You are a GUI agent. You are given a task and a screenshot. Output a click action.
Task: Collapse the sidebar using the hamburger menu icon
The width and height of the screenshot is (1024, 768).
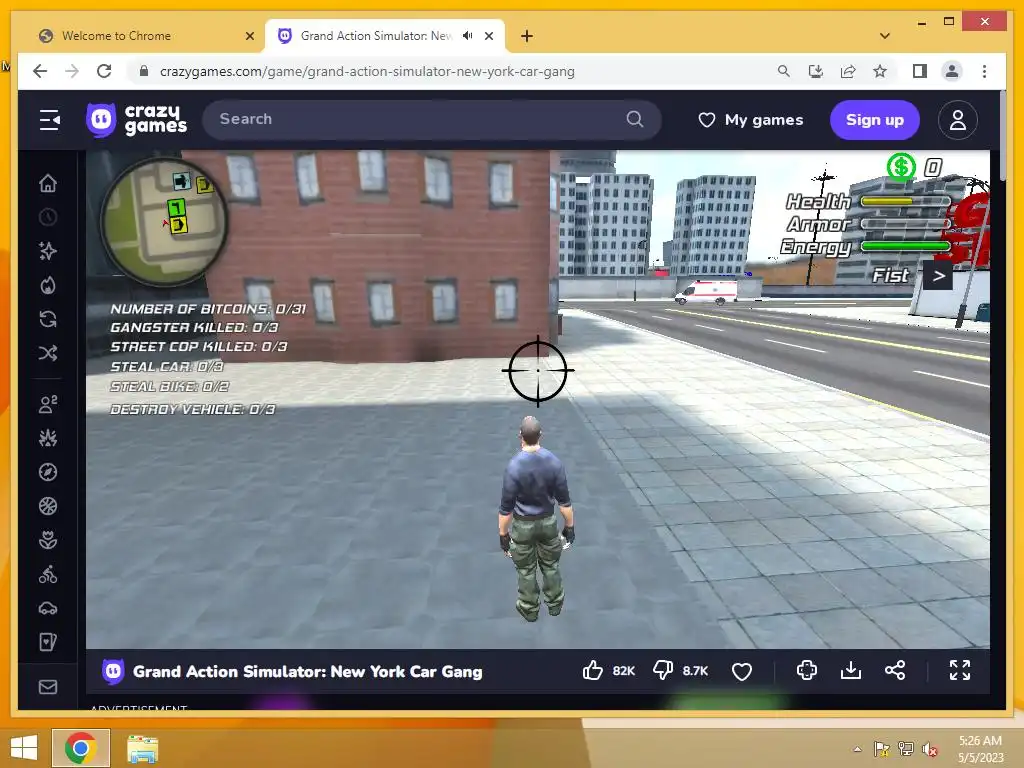tap(50, 120)
